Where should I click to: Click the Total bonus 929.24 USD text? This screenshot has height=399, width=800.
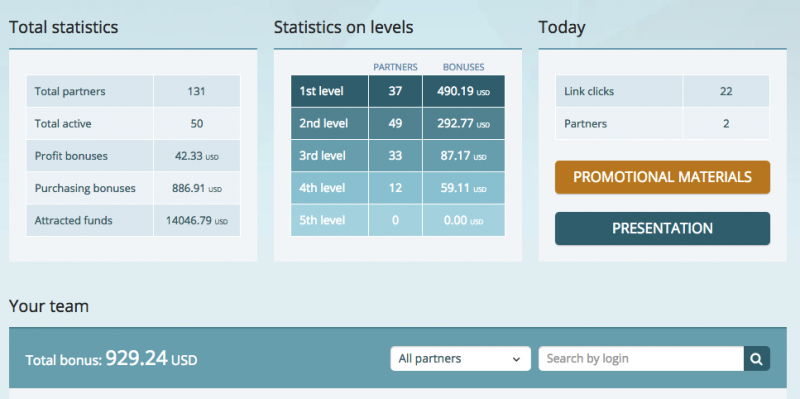(x=111, y=359)
